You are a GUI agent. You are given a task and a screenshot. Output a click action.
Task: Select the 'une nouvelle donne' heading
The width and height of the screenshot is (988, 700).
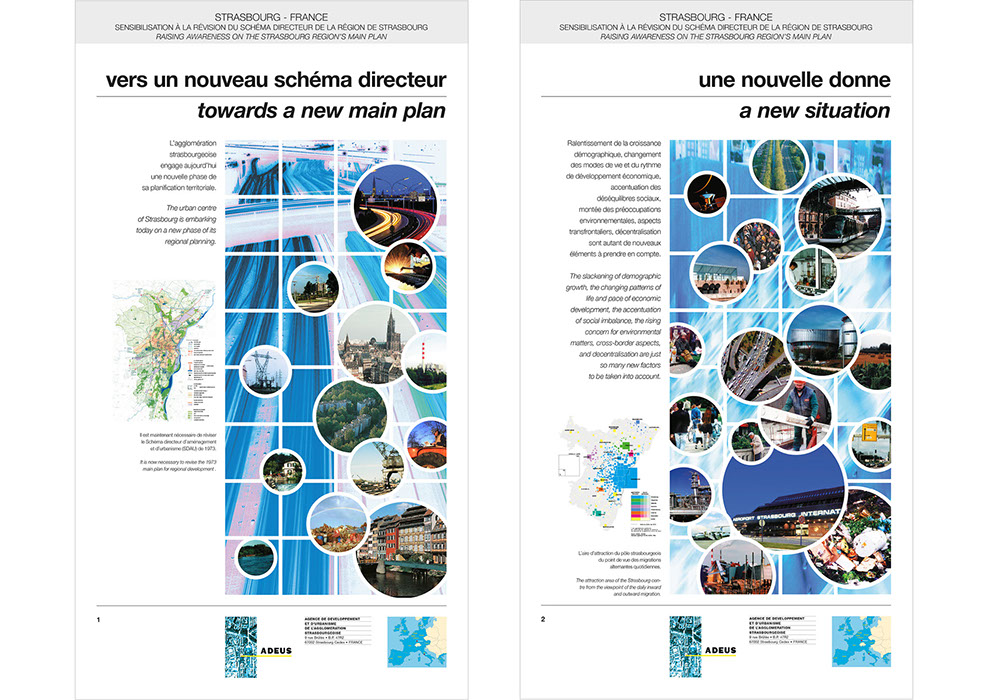[x=794, y=80]
